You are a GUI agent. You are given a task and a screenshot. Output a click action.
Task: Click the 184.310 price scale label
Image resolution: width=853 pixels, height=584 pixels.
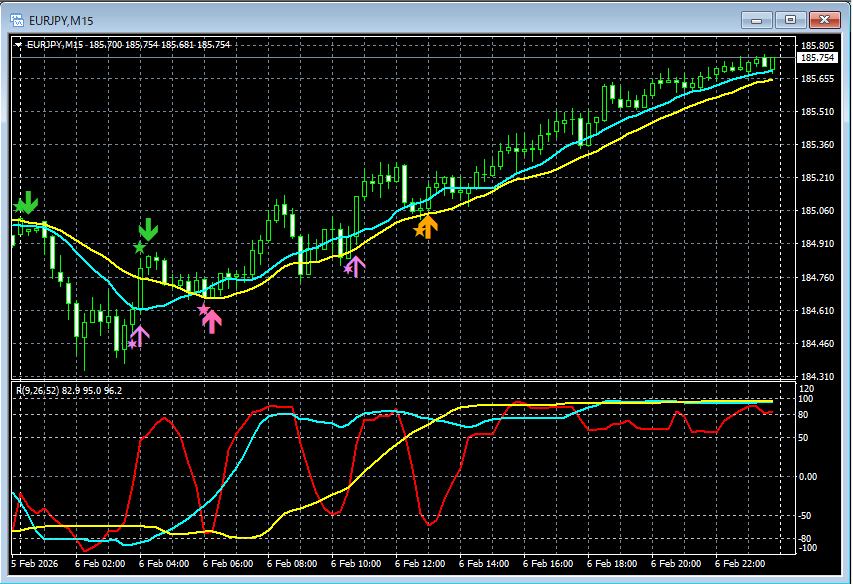tap(817, 376)
